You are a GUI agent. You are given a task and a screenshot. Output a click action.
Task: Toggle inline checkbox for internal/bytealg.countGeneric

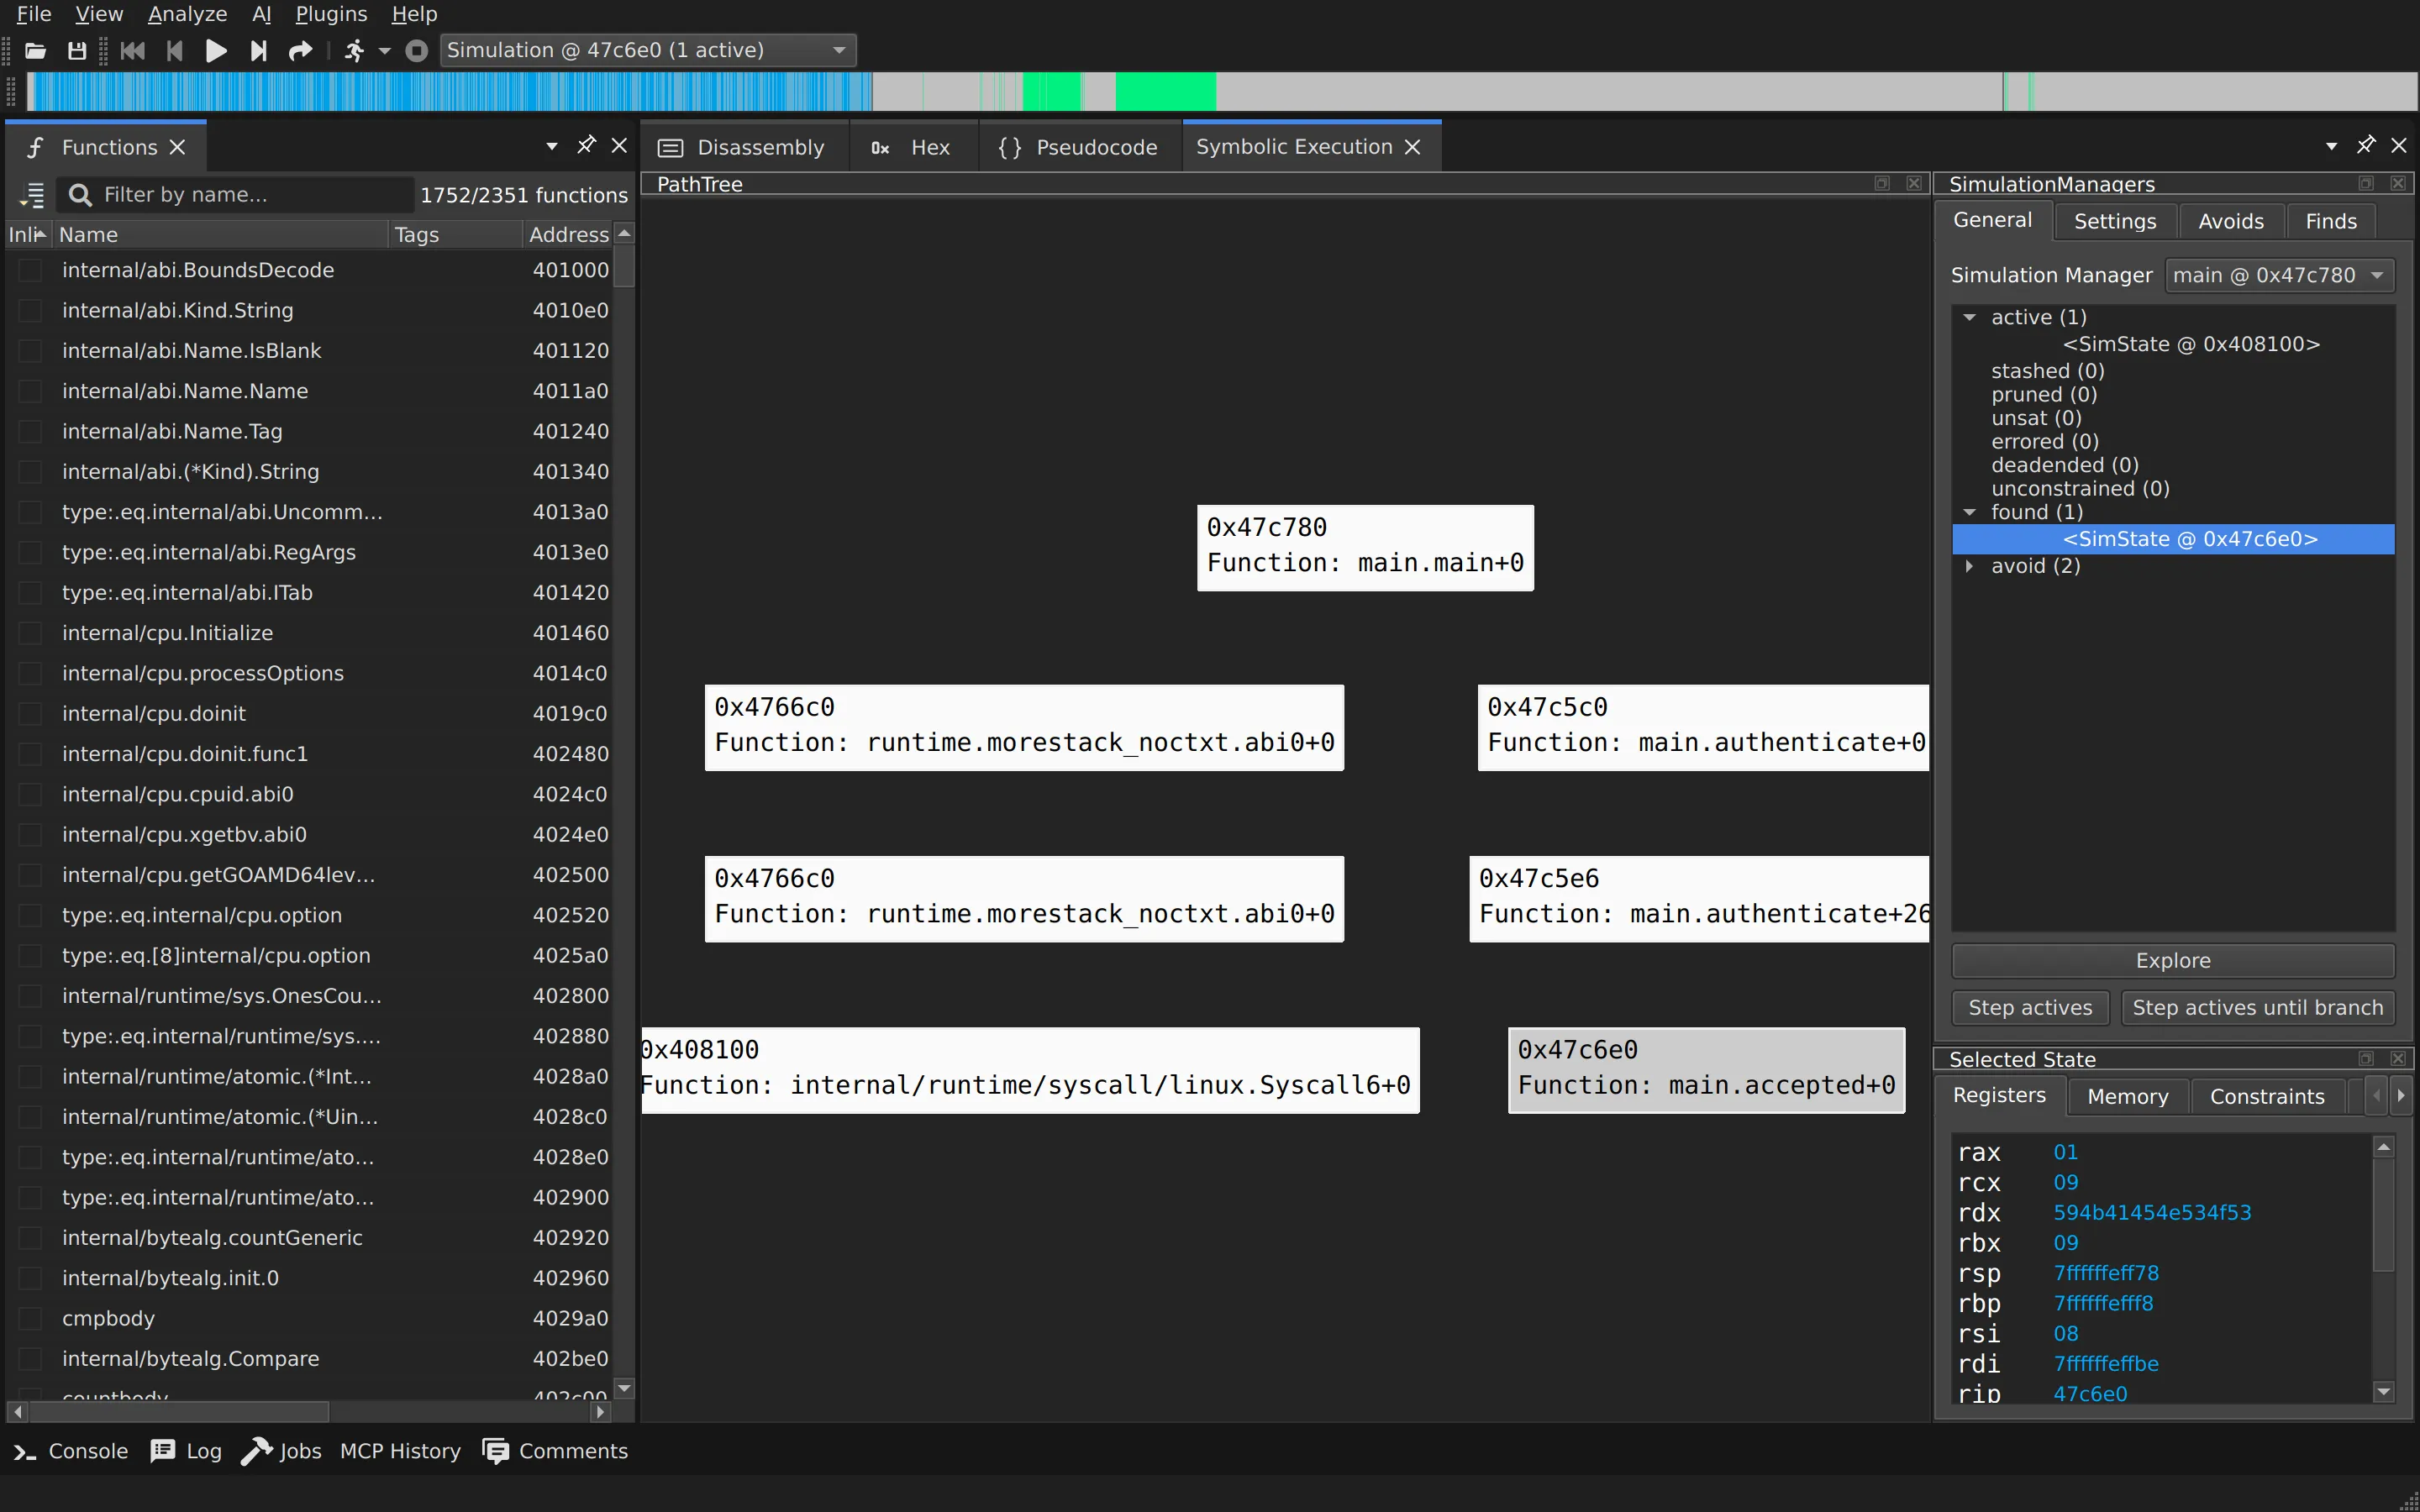pyautogui.click(x=31, y=1238)
